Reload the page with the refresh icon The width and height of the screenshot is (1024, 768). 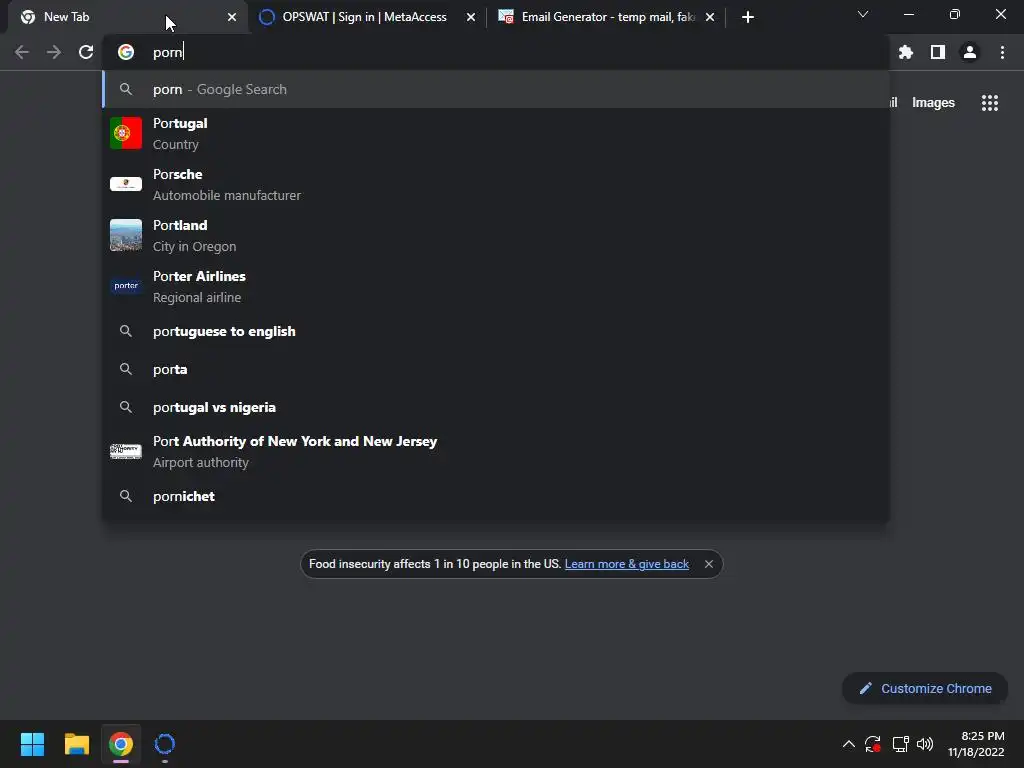tap(86, 52)
